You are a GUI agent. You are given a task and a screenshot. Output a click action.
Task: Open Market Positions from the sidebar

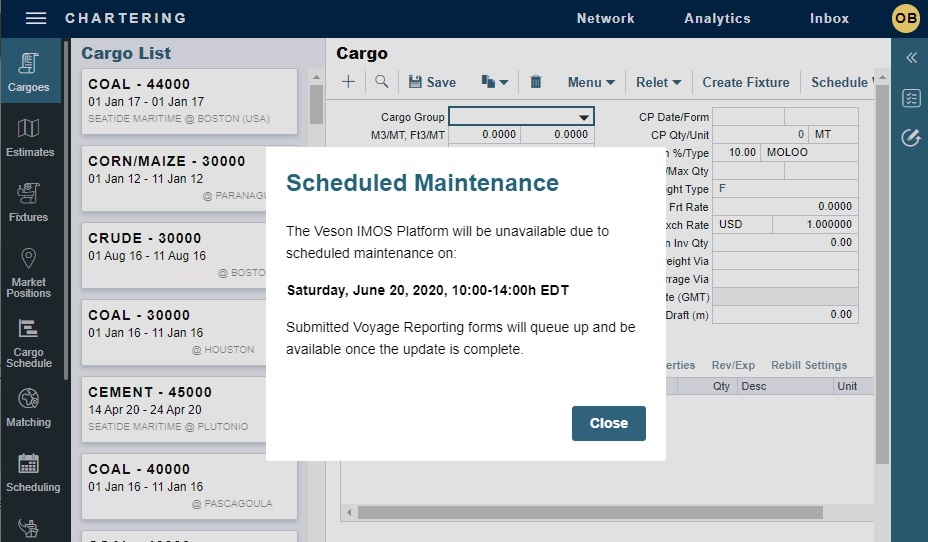tap(29, 272)
